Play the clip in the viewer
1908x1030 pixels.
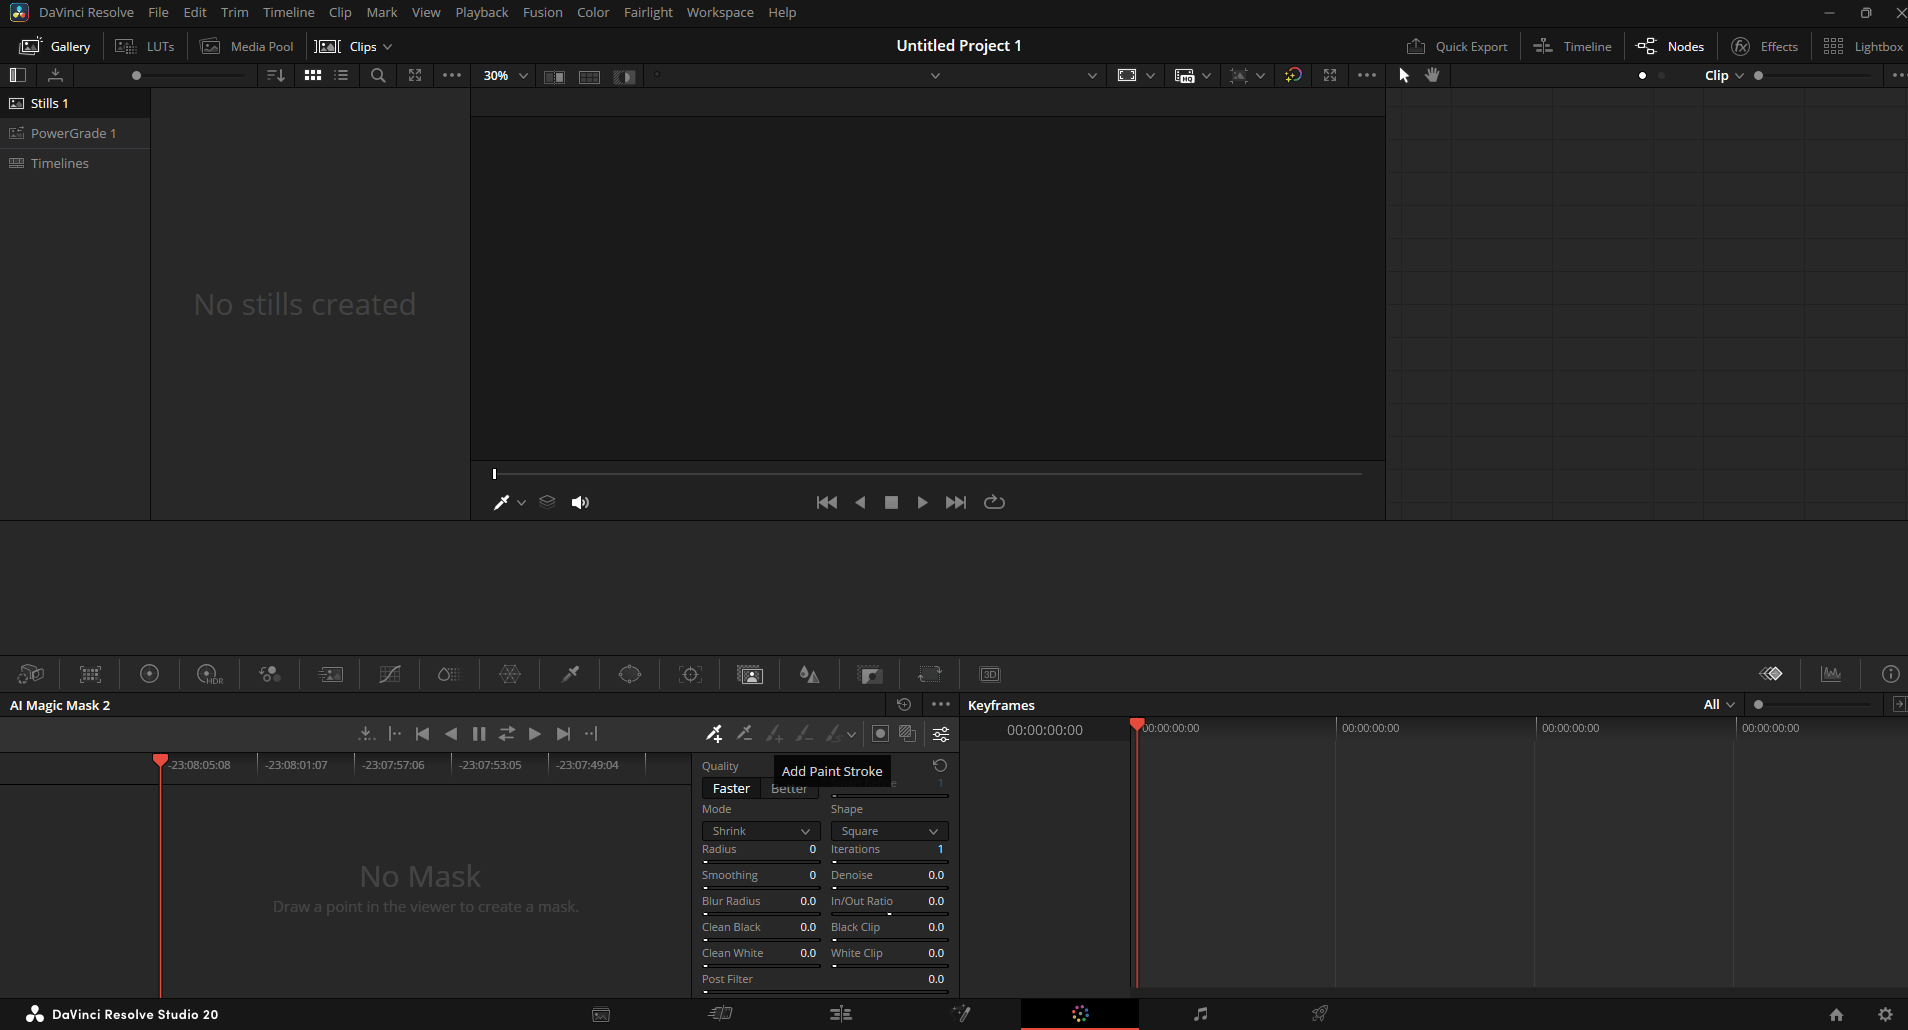922,502
